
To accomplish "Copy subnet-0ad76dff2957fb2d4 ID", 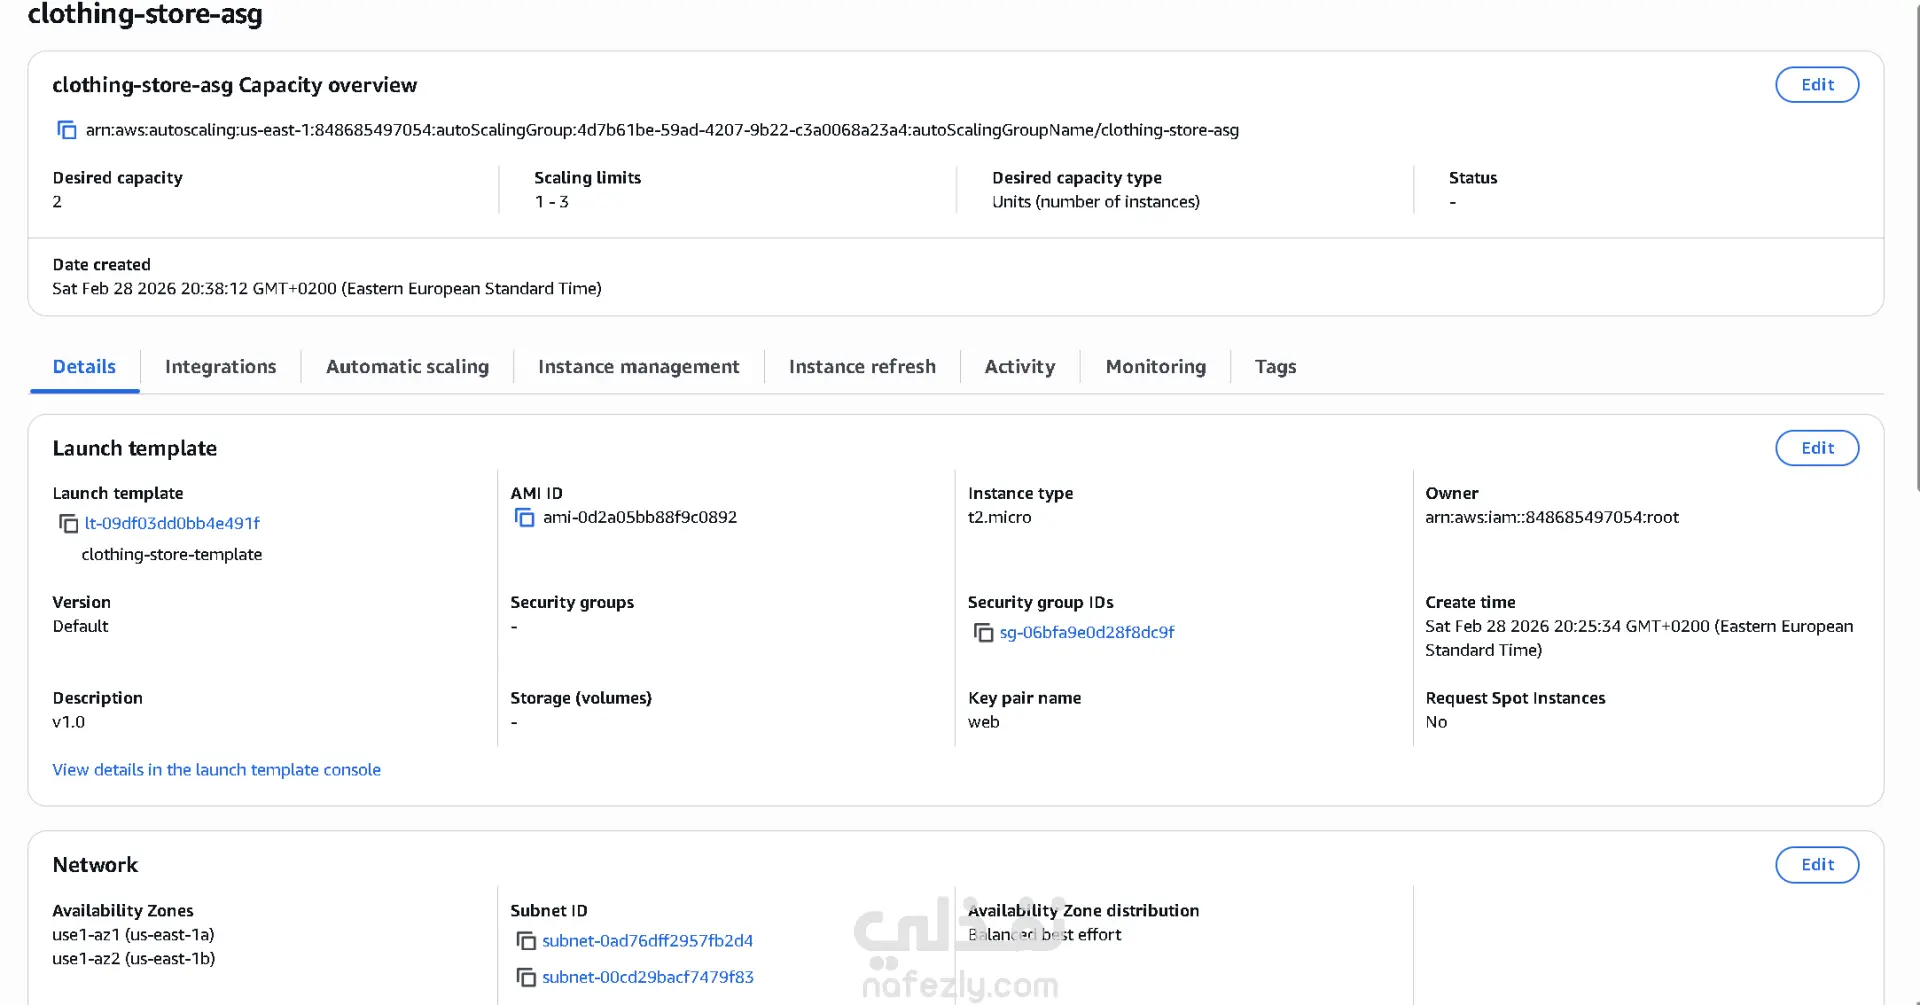I will pos(525,941).
